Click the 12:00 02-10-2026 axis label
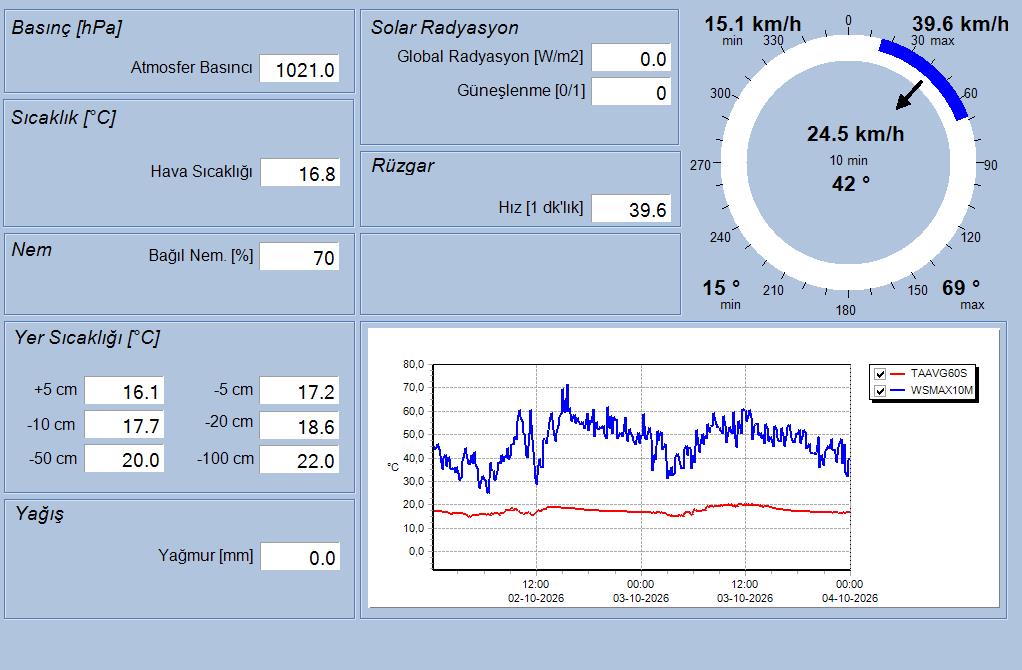1022x670 pixels. pos(536,591)
